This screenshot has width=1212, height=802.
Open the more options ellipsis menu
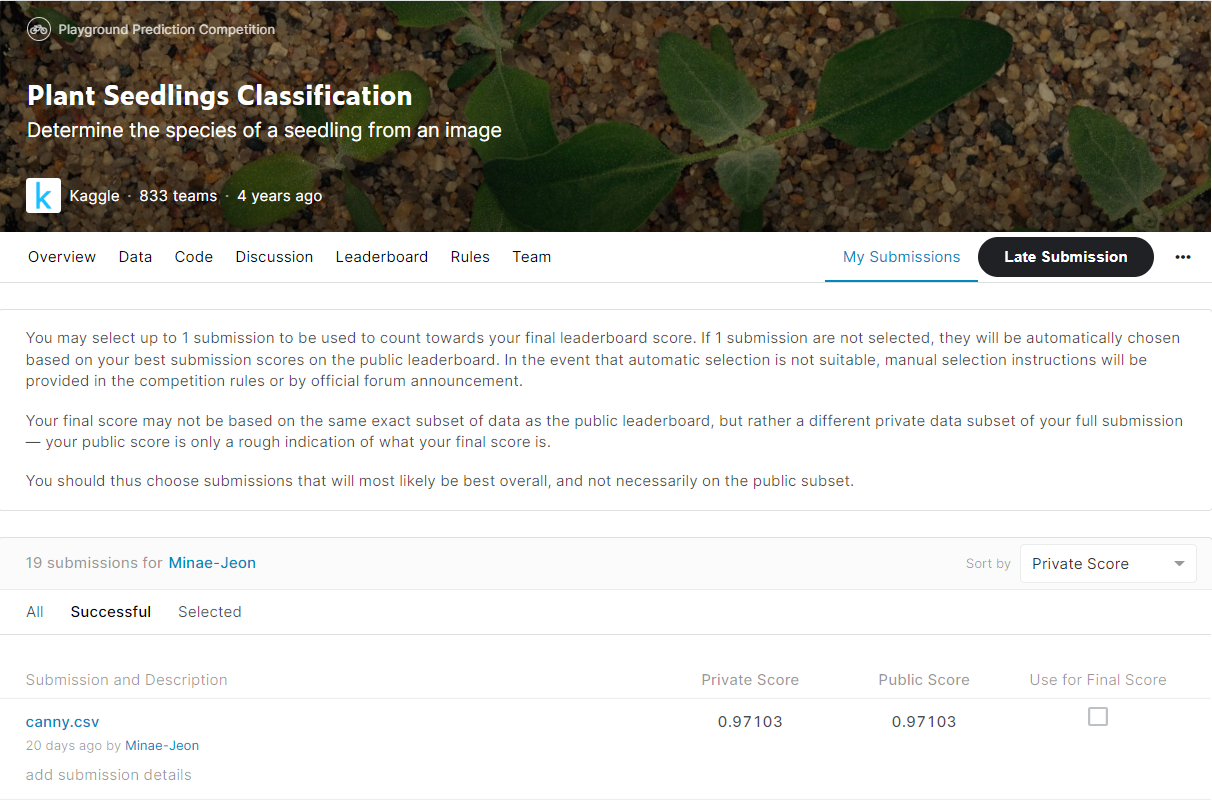[x=1183, y=257]
